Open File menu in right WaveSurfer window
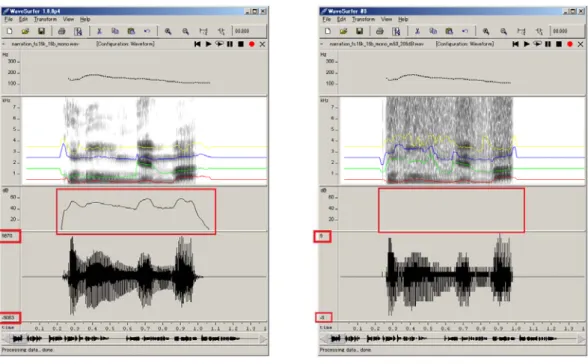588x364 pixels. (326, 19)
